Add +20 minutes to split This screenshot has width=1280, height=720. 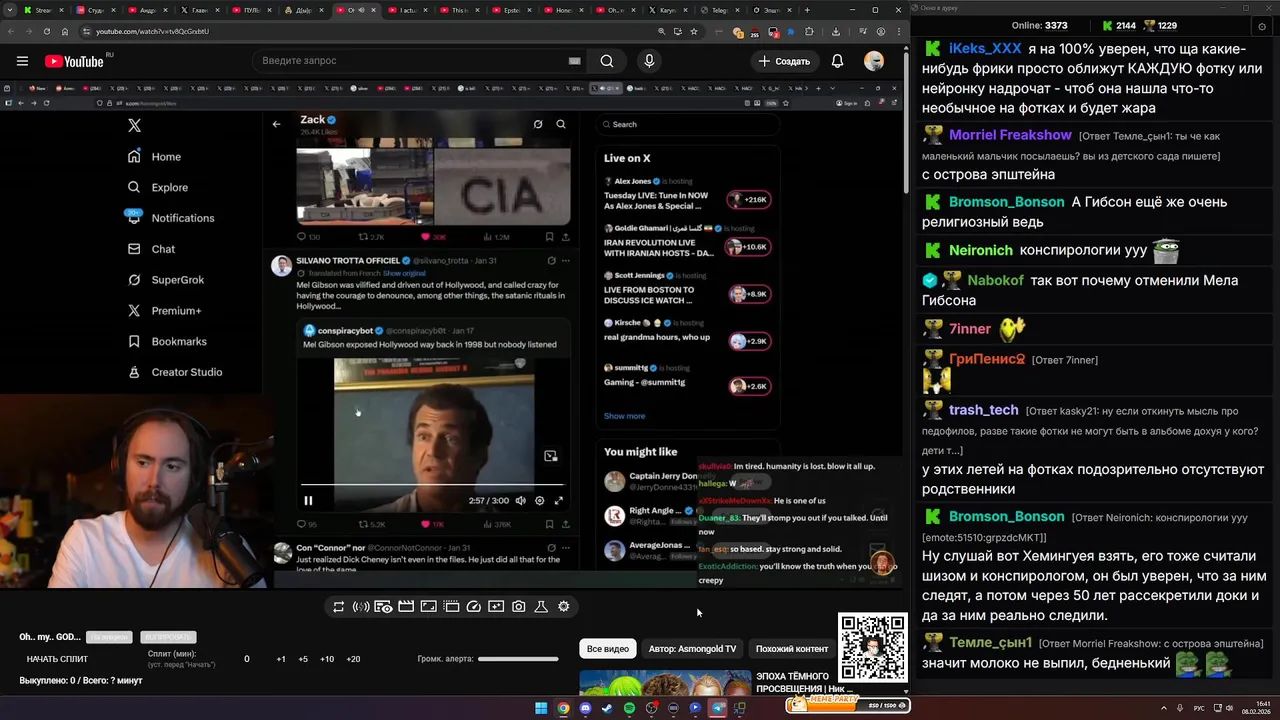[353, 659]
